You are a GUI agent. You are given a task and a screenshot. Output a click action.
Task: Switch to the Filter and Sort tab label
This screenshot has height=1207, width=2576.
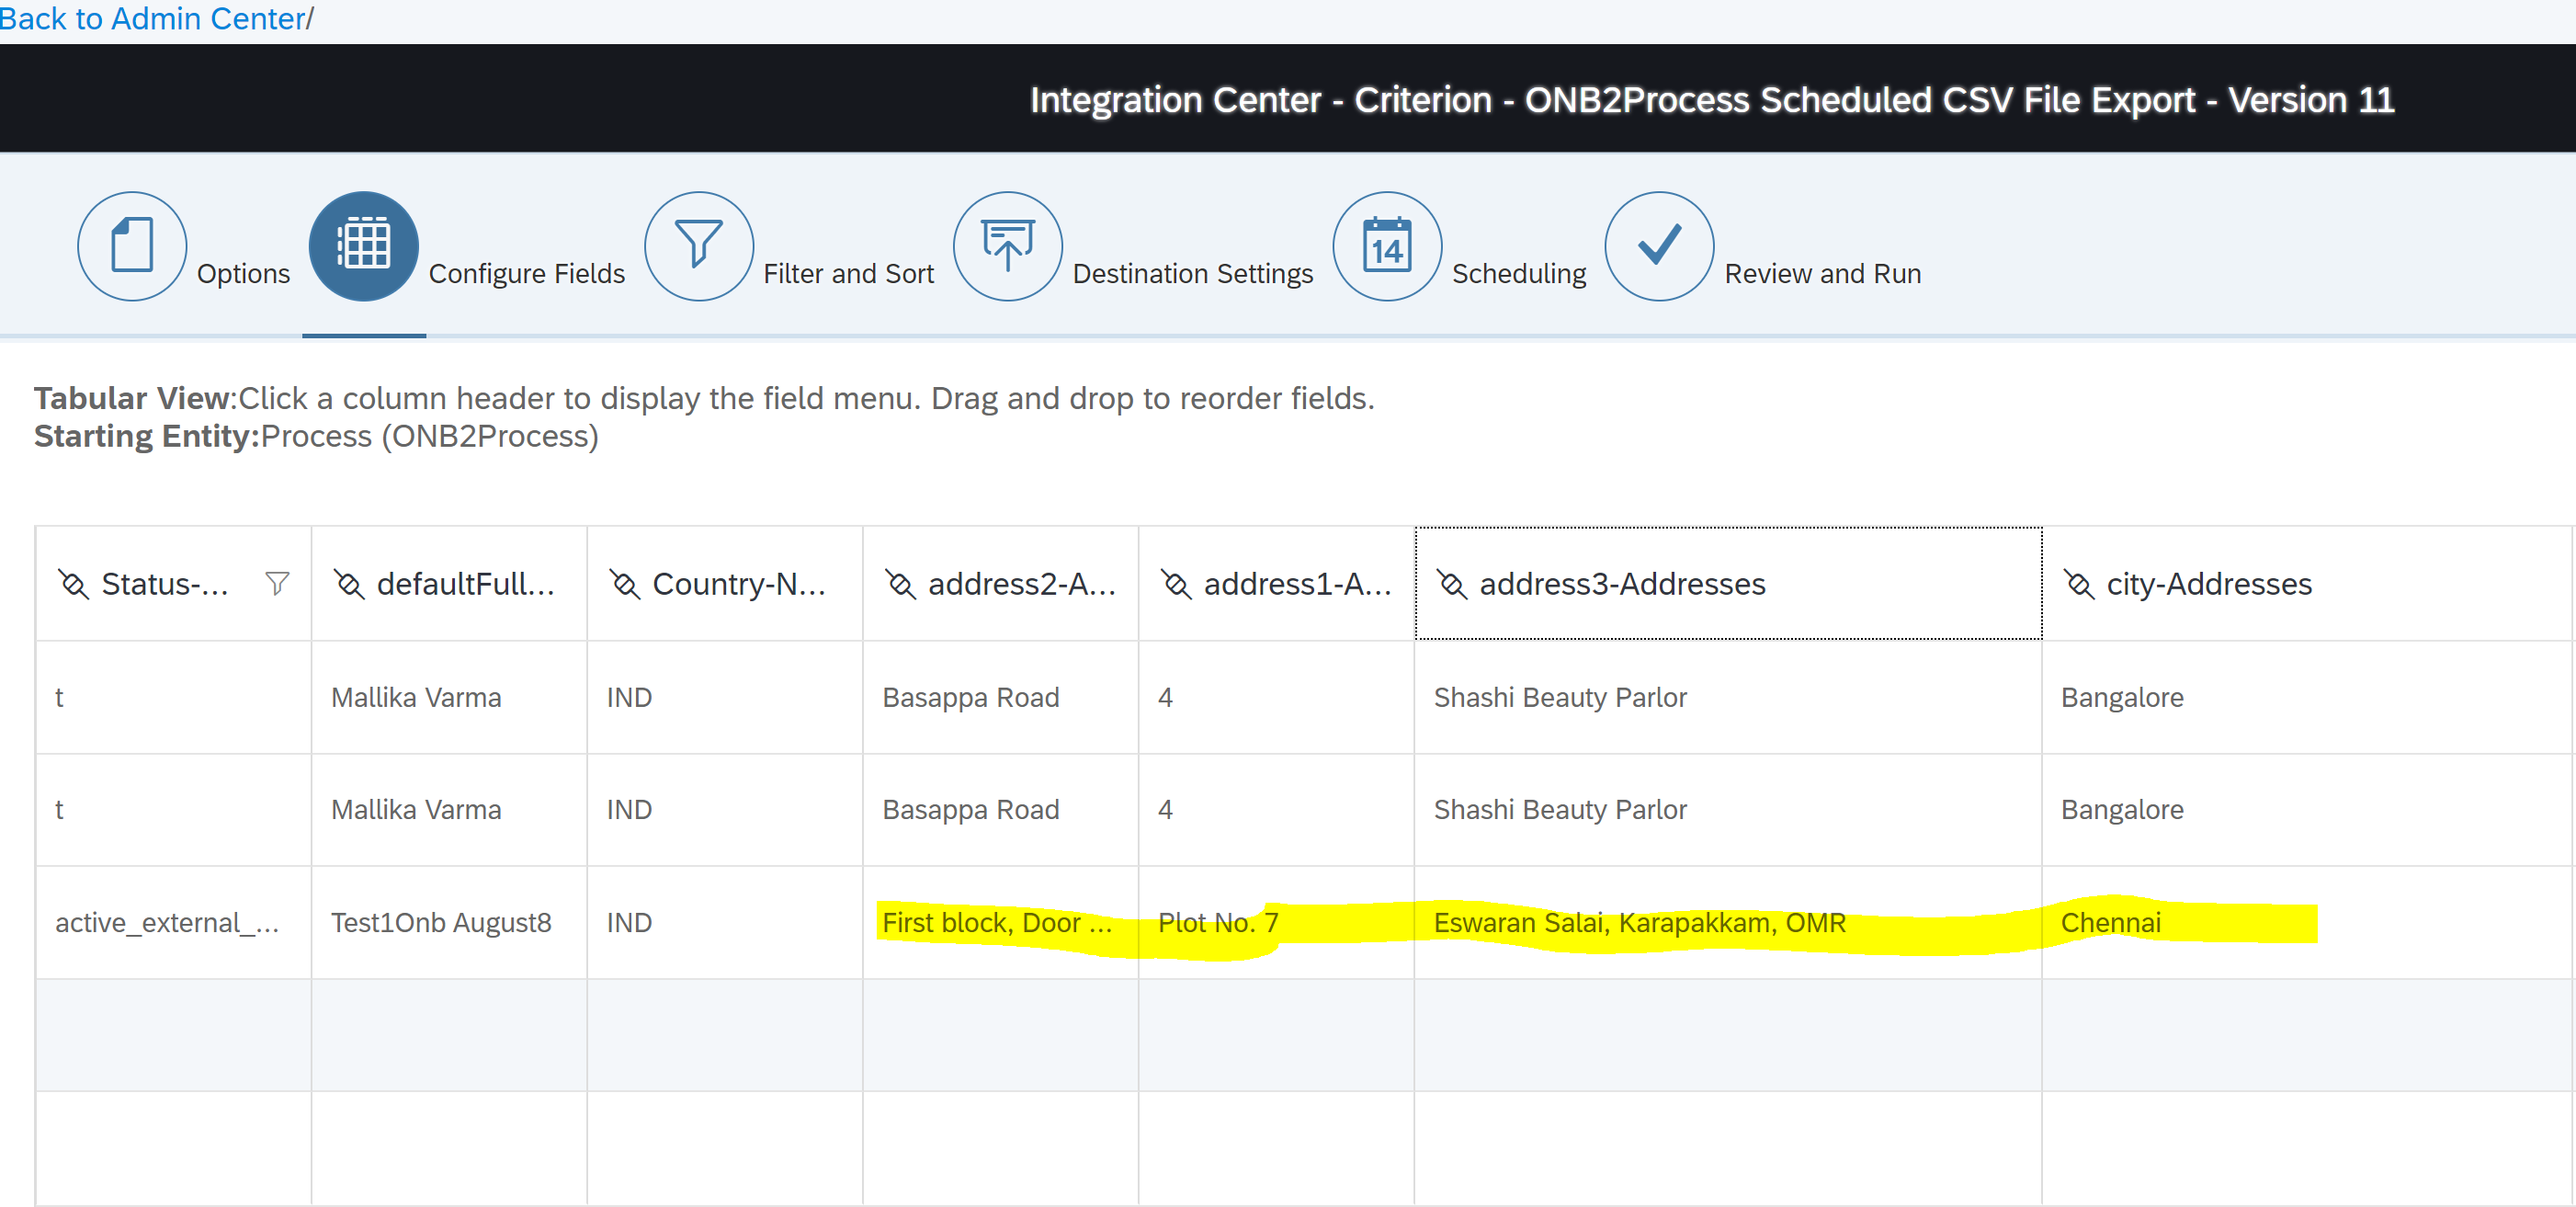coord(849,273)
